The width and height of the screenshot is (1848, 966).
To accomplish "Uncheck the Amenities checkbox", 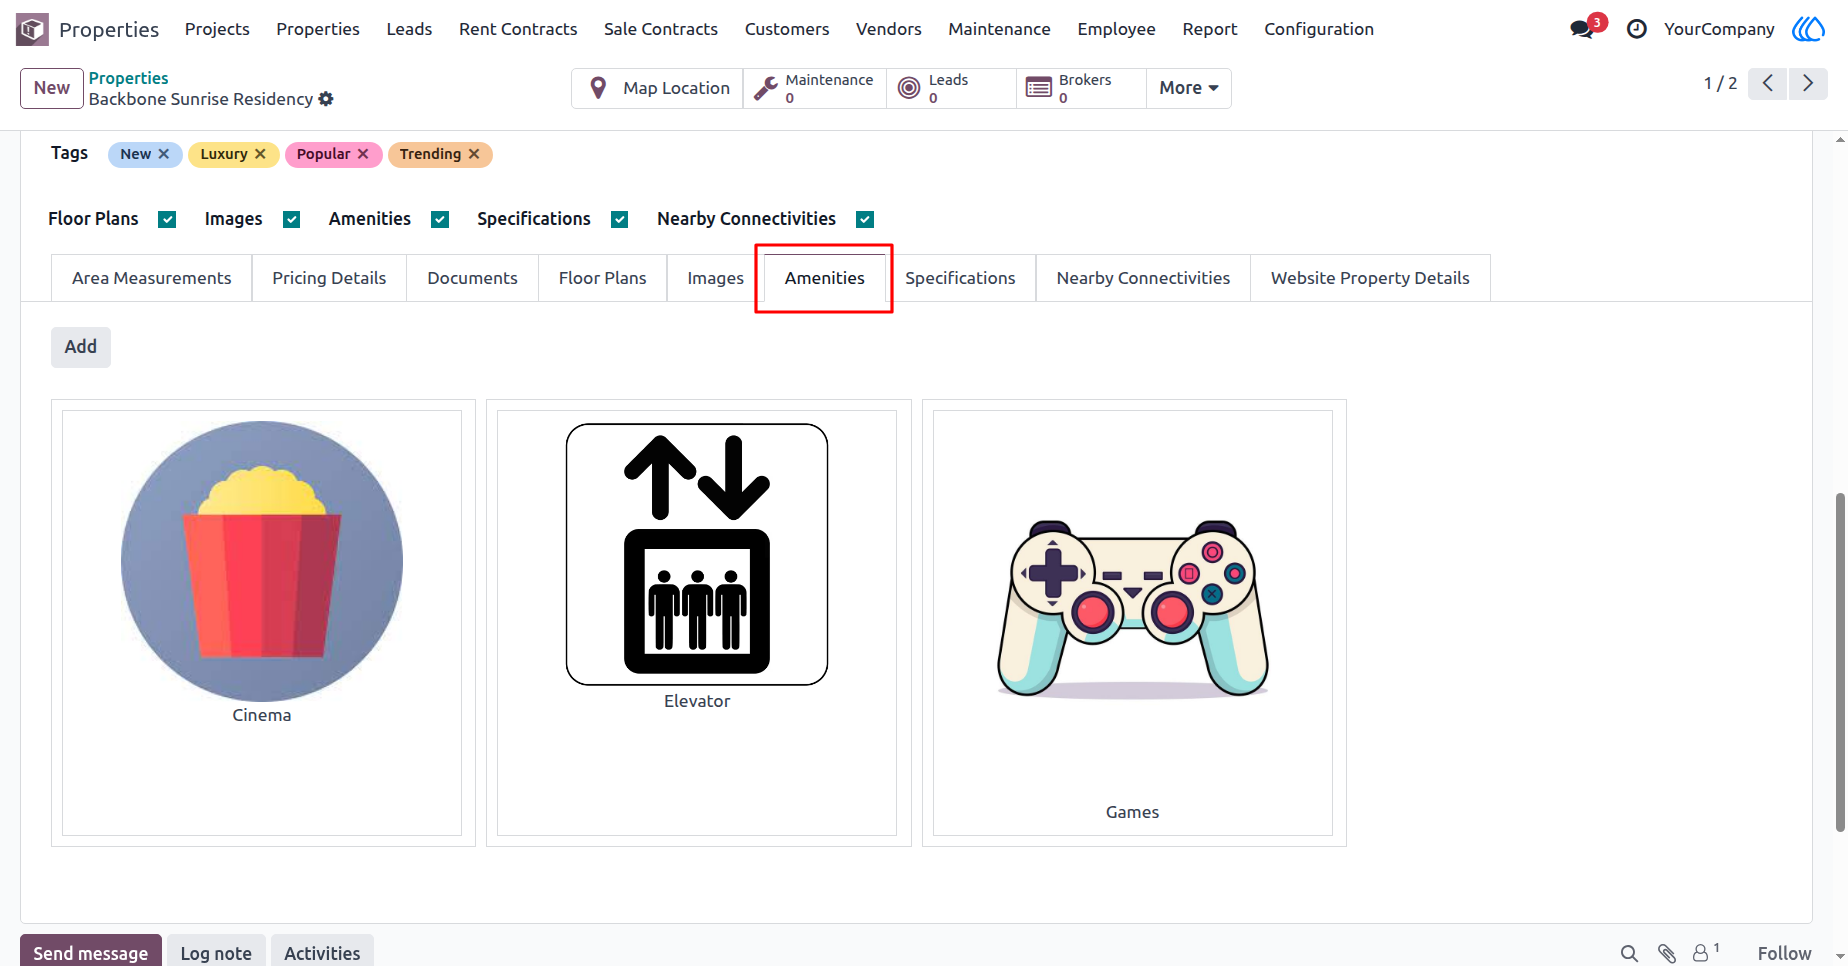I will (x=440, y=219).
